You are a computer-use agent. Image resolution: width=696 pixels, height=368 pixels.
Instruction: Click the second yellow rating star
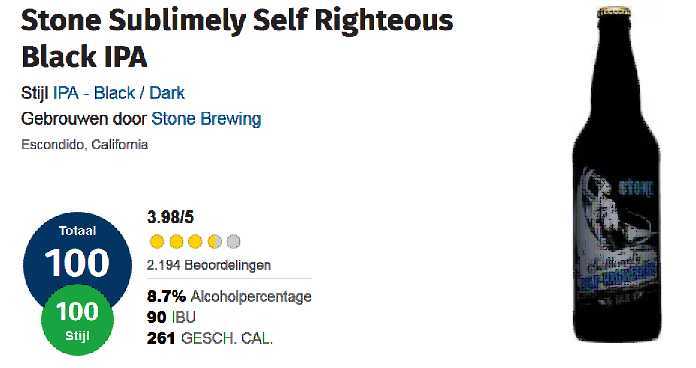176,242
